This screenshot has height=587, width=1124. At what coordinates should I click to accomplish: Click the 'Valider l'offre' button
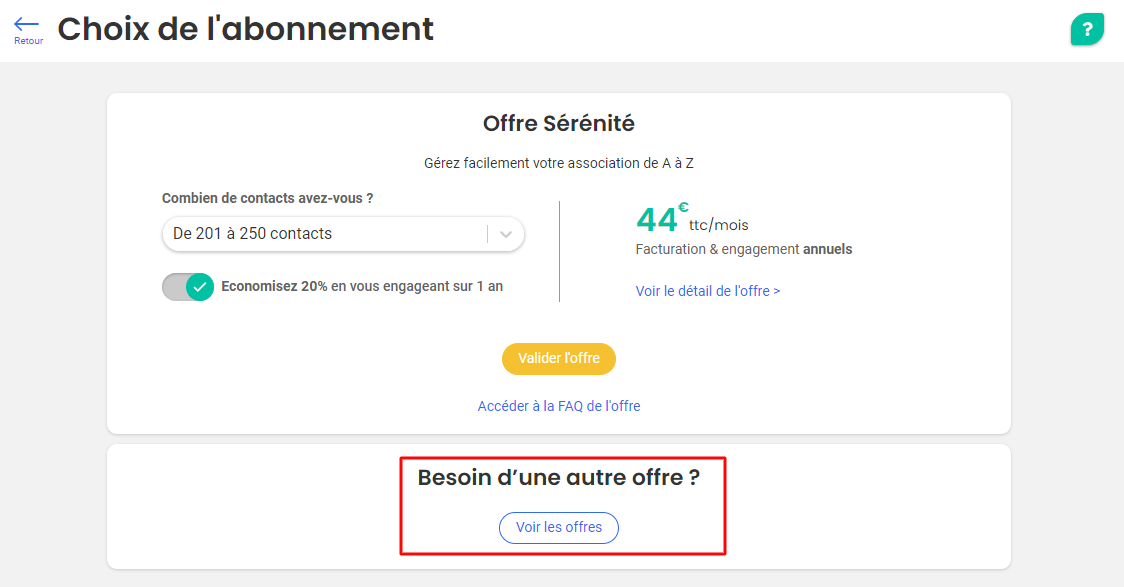[x=558, y=358]
